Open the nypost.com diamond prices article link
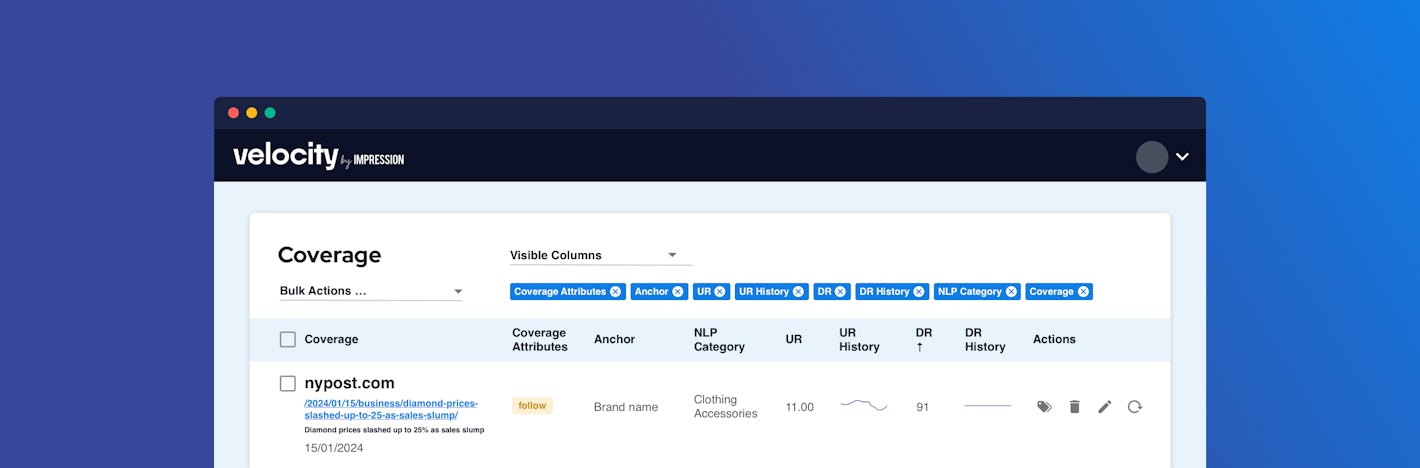 (x=390, y=409)
